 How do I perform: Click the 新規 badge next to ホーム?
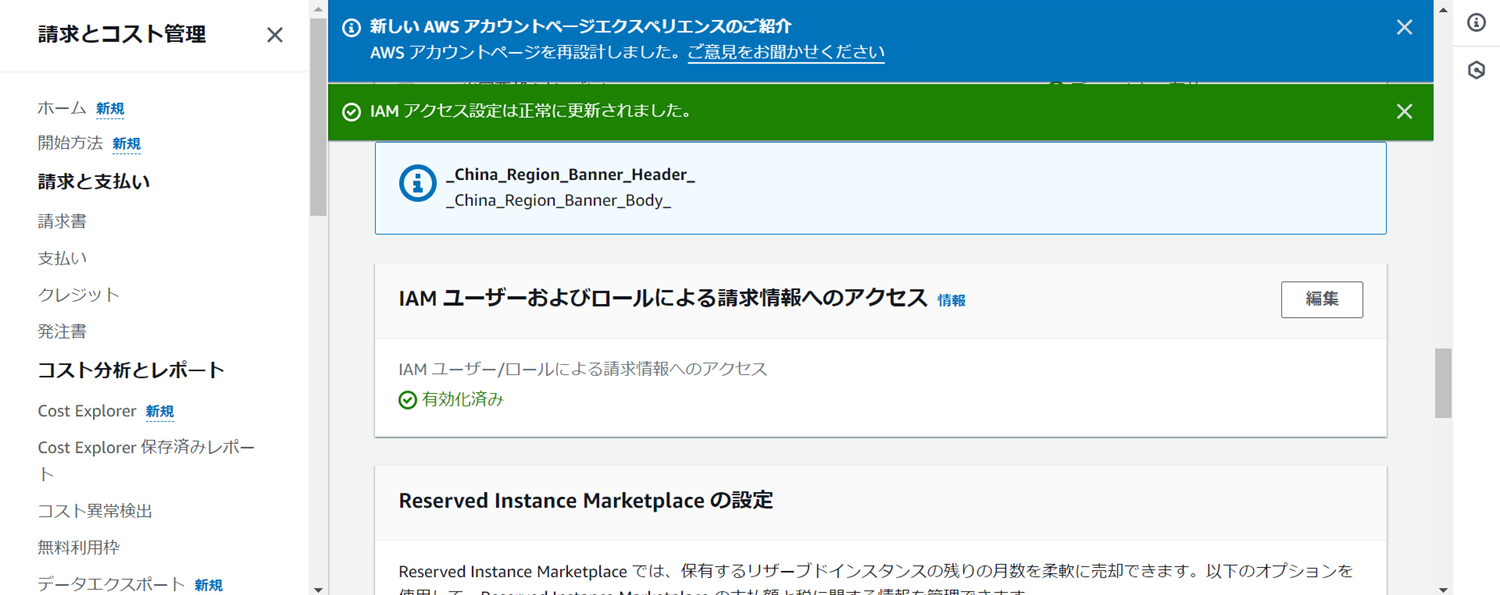coord(110,109)
